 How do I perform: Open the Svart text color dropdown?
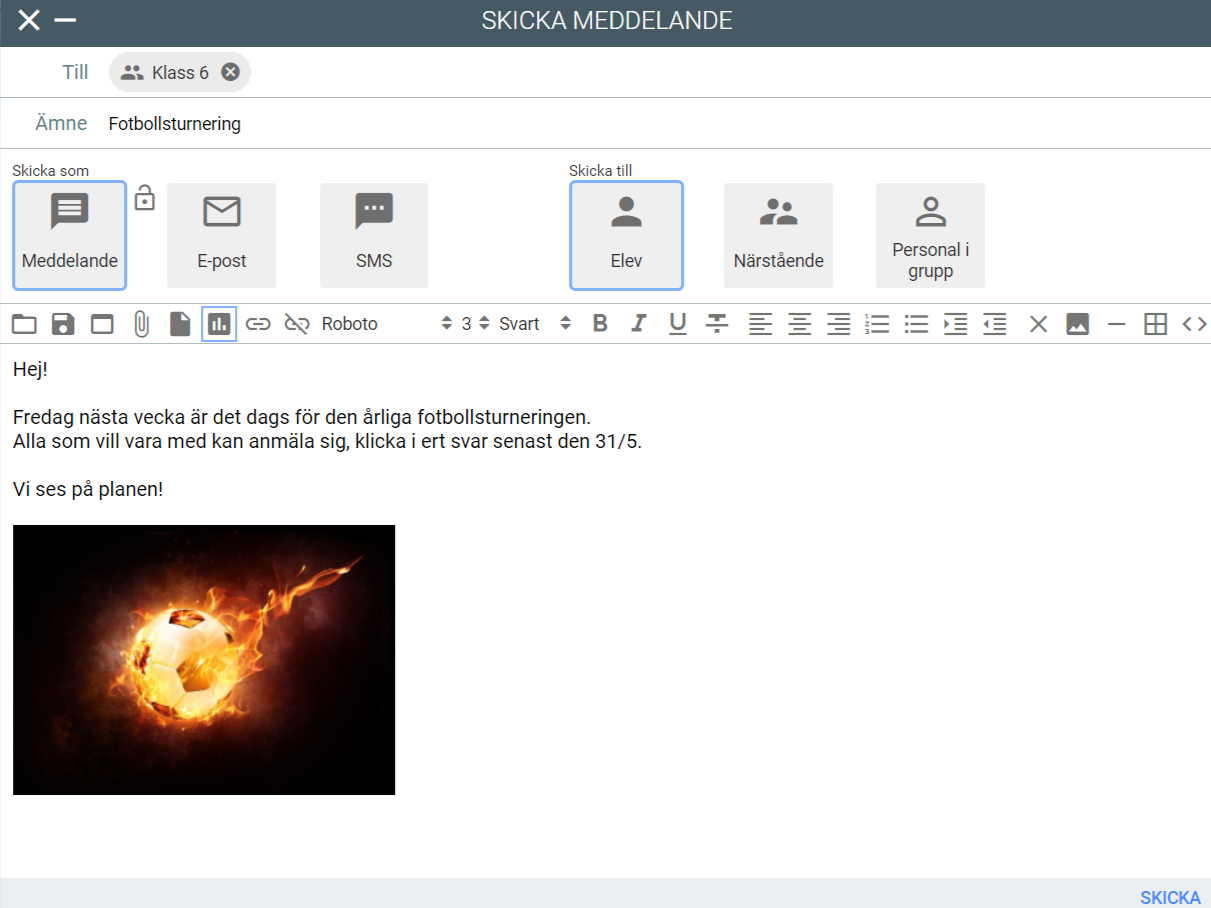click(535, 324)
